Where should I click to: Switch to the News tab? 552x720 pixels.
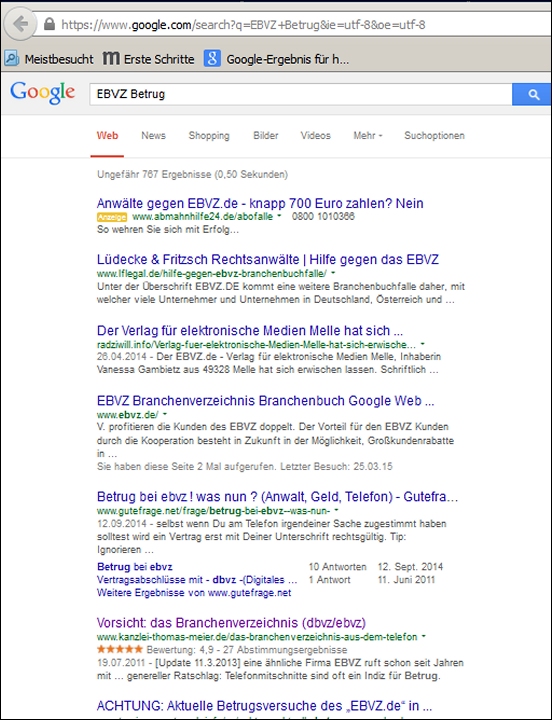(x=153, y=135)
